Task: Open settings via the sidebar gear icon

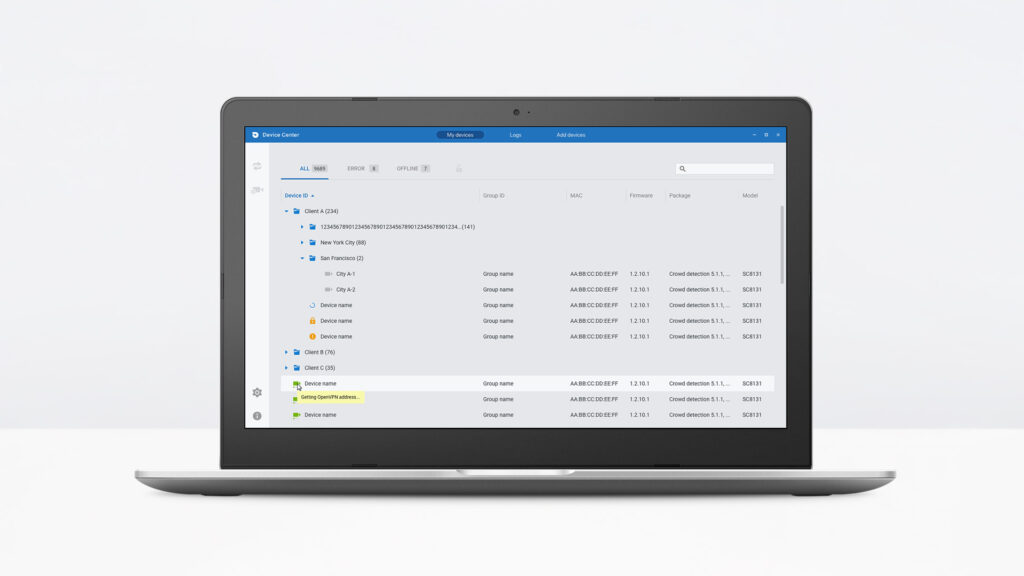Action: tap(257, 393)
